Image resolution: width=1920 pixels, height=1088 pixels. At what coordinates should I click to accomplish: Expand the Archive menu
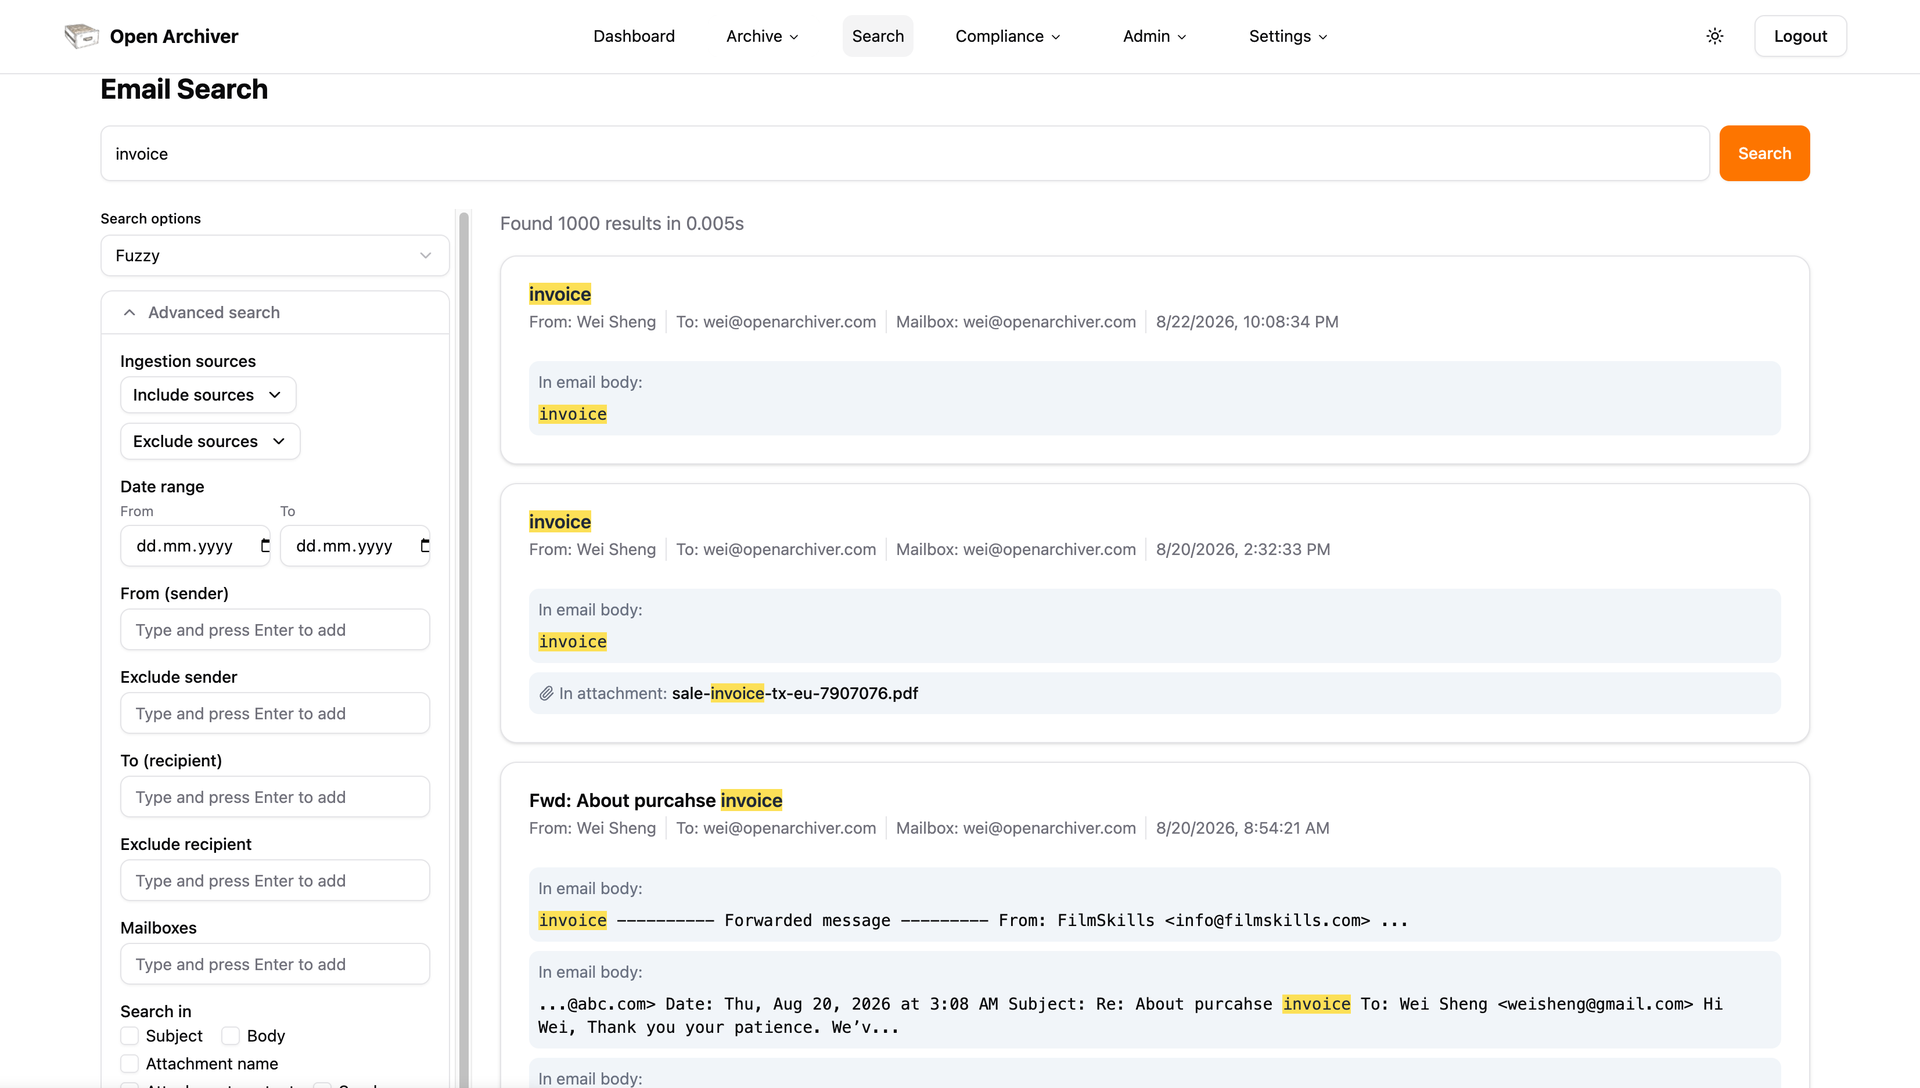[x=762, y=36]
